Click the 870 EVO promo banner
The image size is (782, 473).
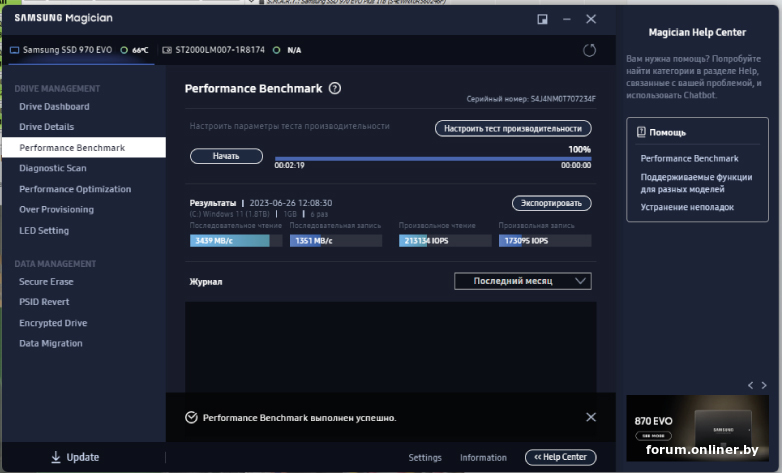697,428
